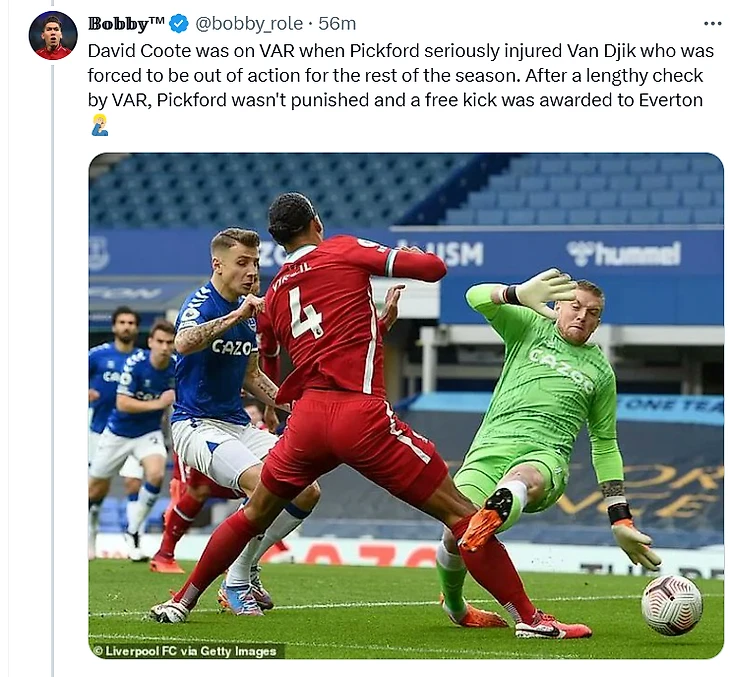Open the three-dot more options menu
The height and width of the screenshot is (677, 730).
coord(712,24)
